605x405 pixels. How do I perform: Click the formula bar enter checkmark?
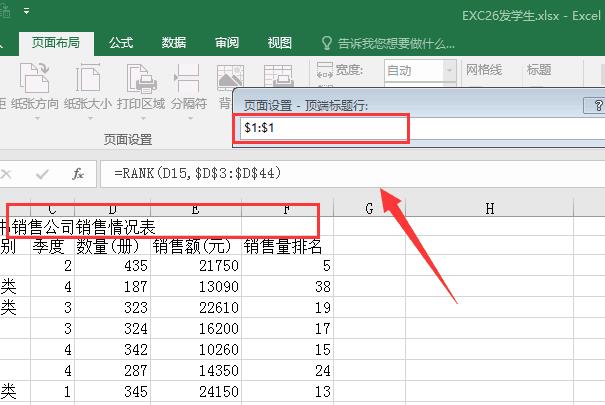pyautogui.click(x=43, y=174)
